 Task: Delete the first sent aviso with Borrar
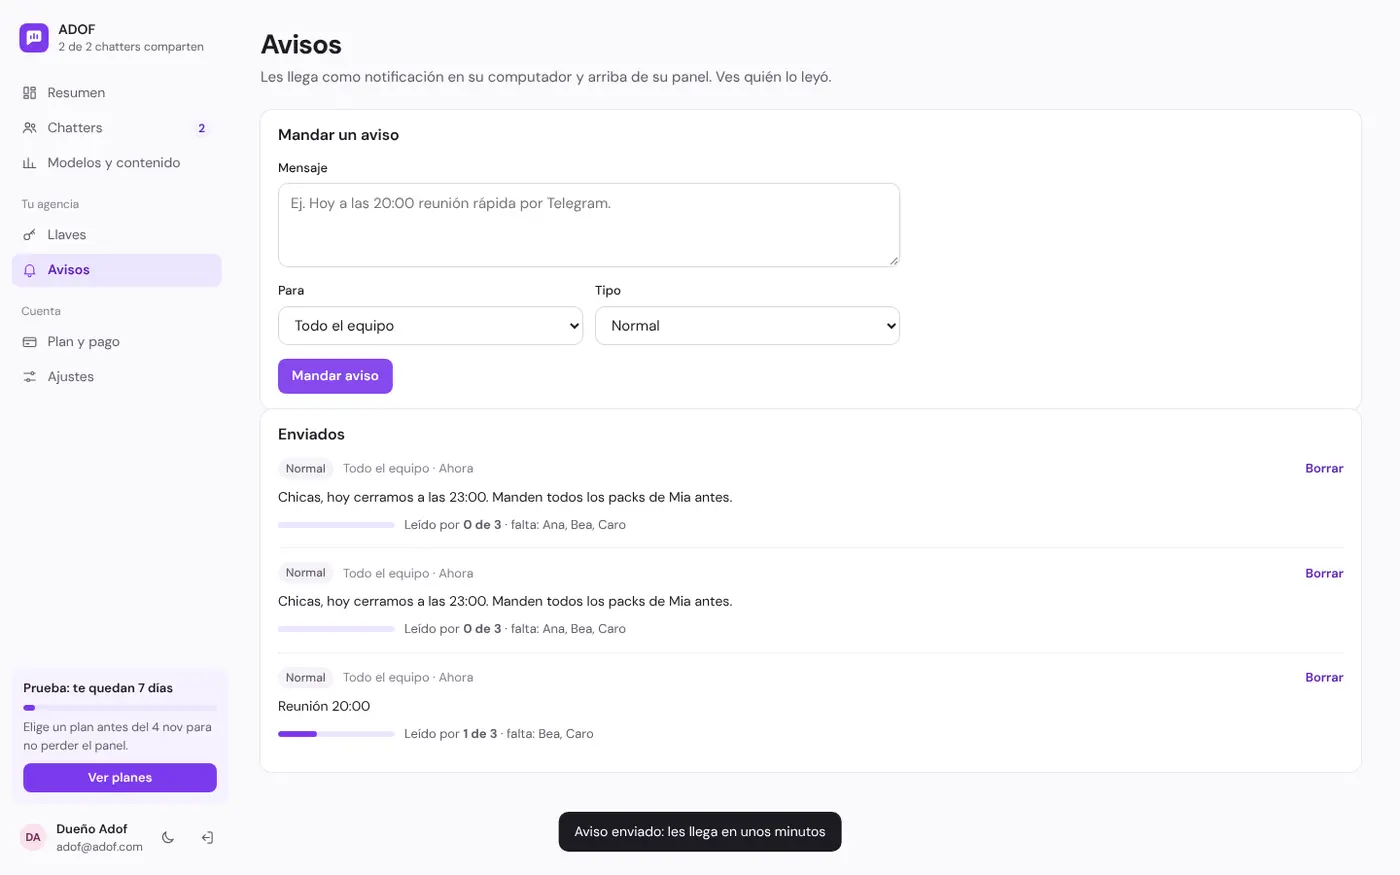[1324, 469]
